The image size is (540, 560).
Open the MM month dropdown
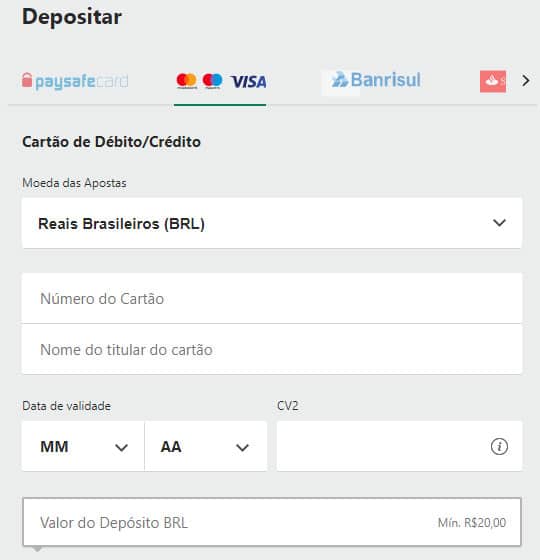point(83,446)
